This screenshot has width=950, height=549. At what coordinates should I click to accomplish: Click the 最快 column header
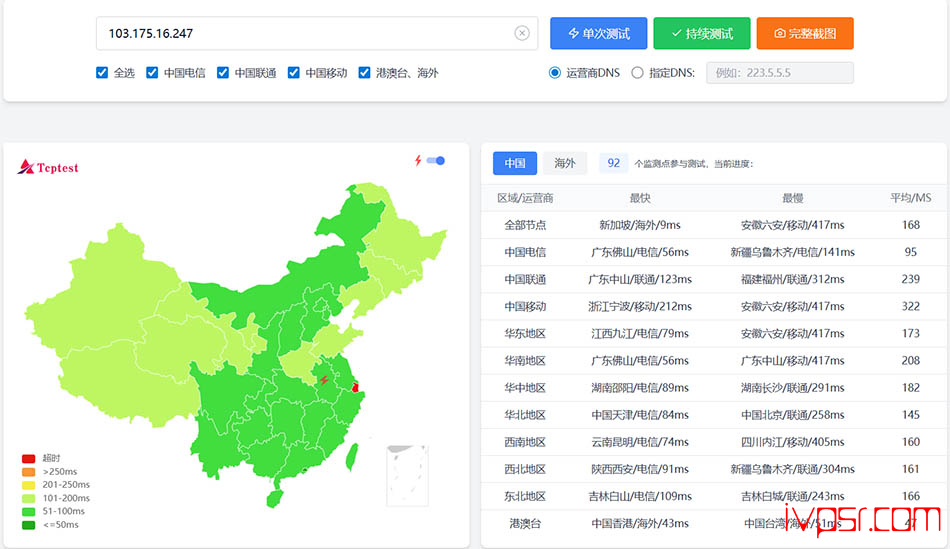click(x=640, y=198)
